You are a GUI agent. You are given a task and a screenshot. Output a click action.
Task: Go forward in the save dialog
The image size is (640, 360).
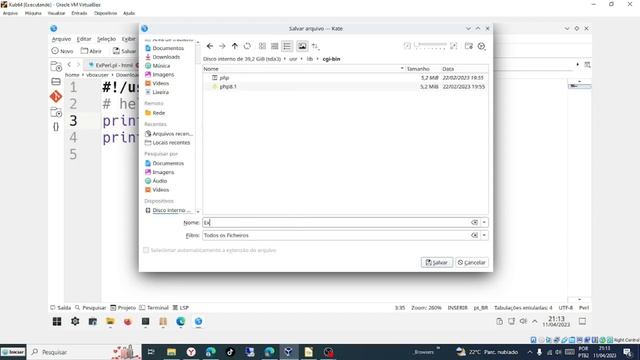click(x=222, y=46)
